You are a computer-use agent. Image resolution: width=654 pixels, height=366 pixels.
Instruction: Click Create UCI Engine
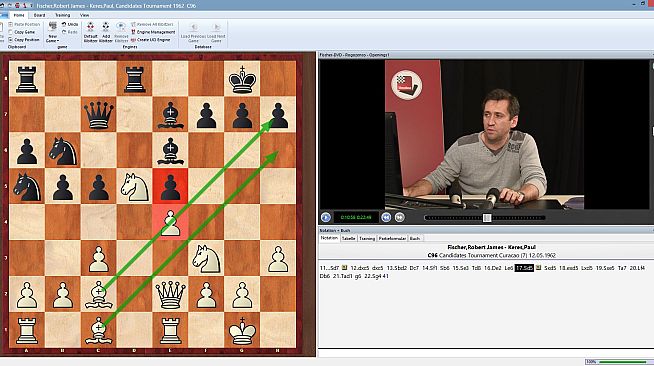pos(151,40)
